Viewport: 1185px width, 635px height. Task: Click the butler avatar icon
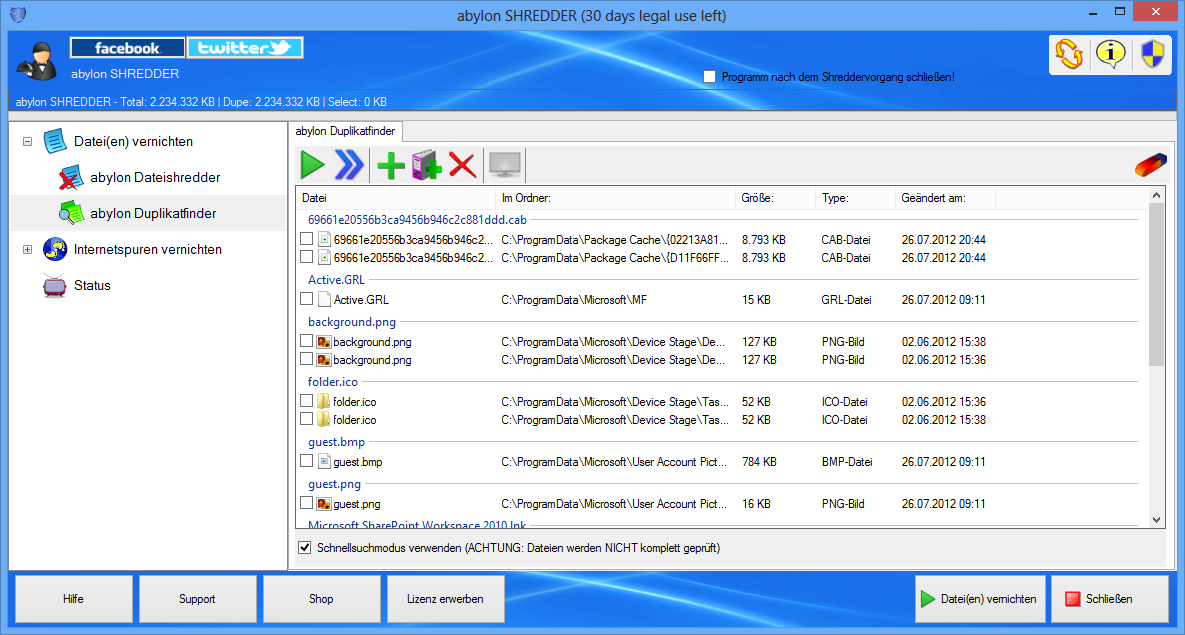click(36, 60)
